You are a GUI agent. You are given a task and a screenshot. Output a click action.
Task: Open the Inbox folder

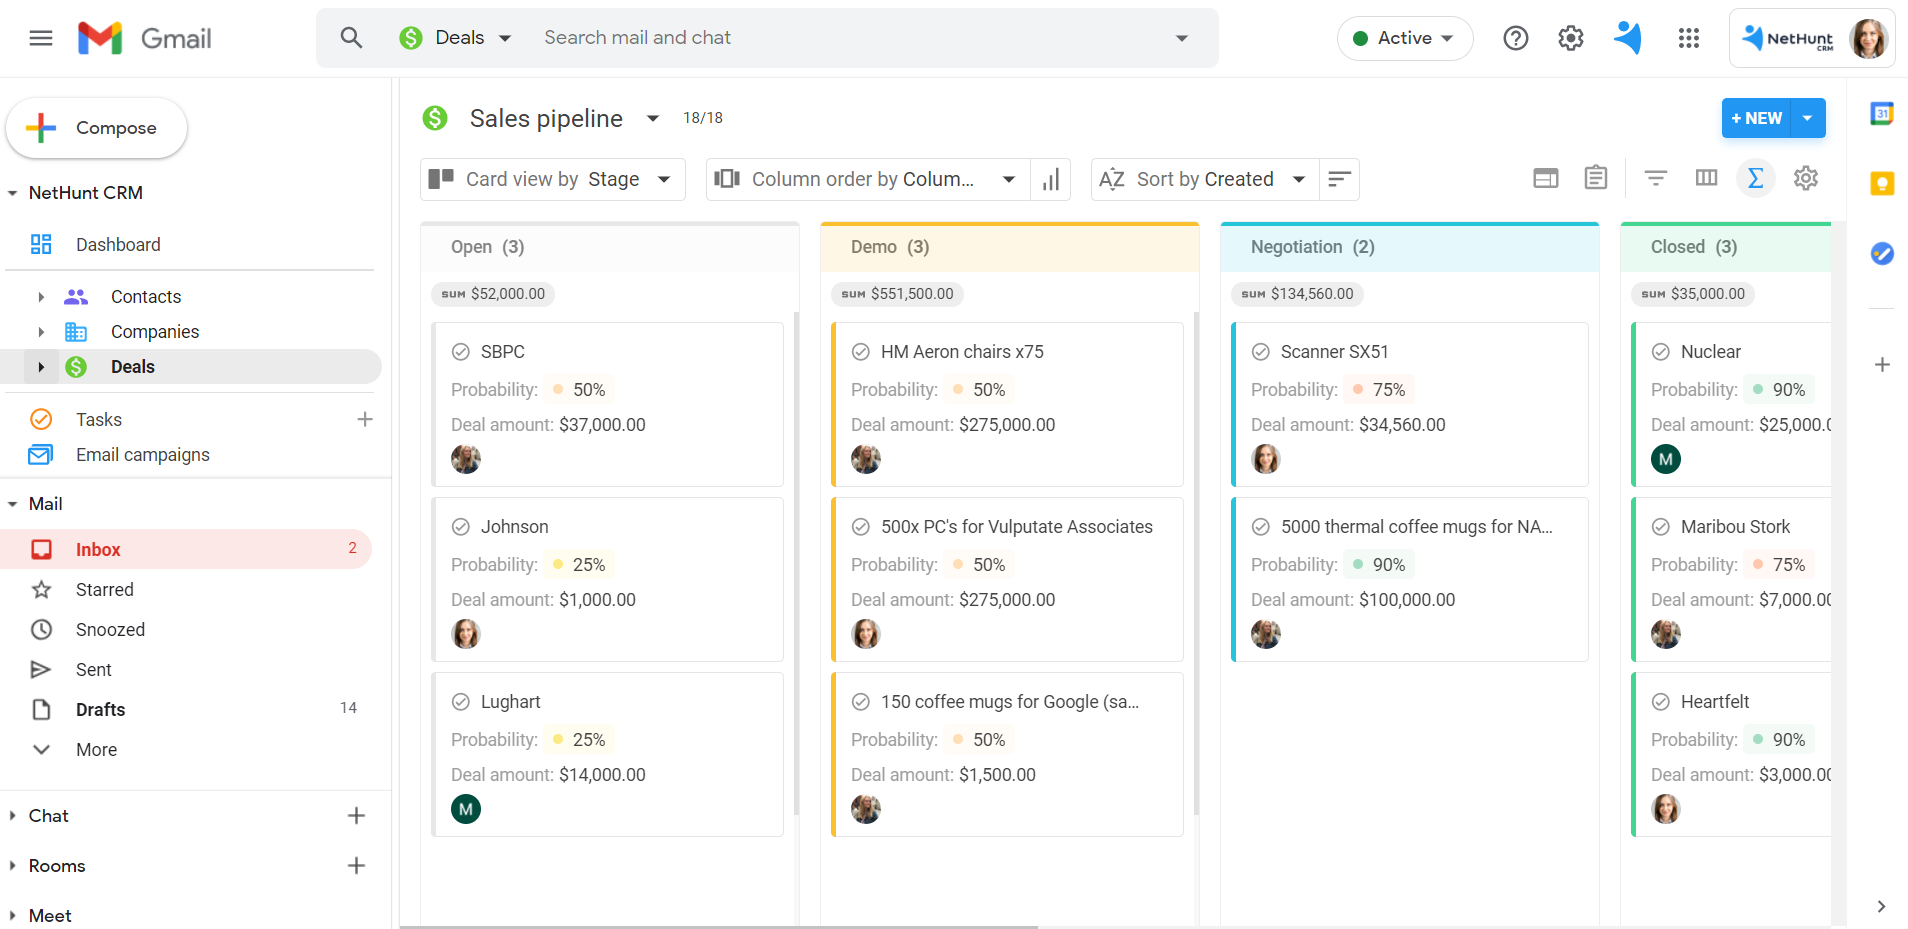click(x=98, y=549)
